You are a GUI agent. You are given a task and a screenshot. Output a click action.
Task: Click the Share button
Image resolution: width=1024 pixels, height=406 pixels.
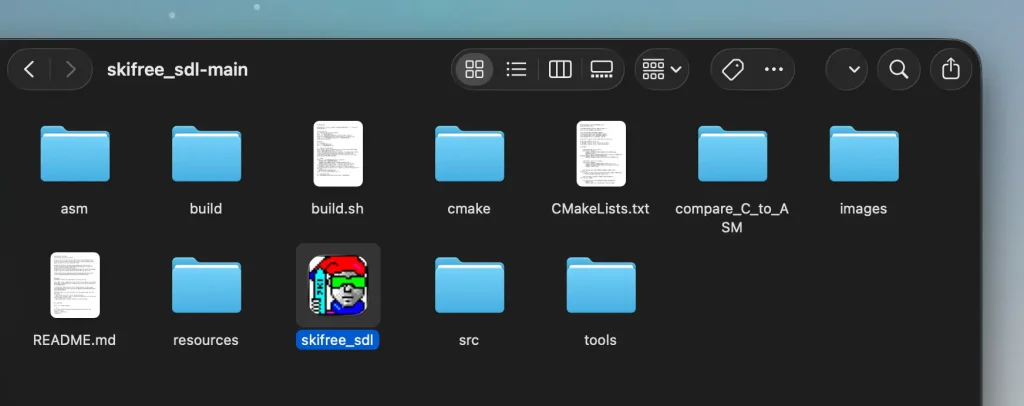pos(950,69)
